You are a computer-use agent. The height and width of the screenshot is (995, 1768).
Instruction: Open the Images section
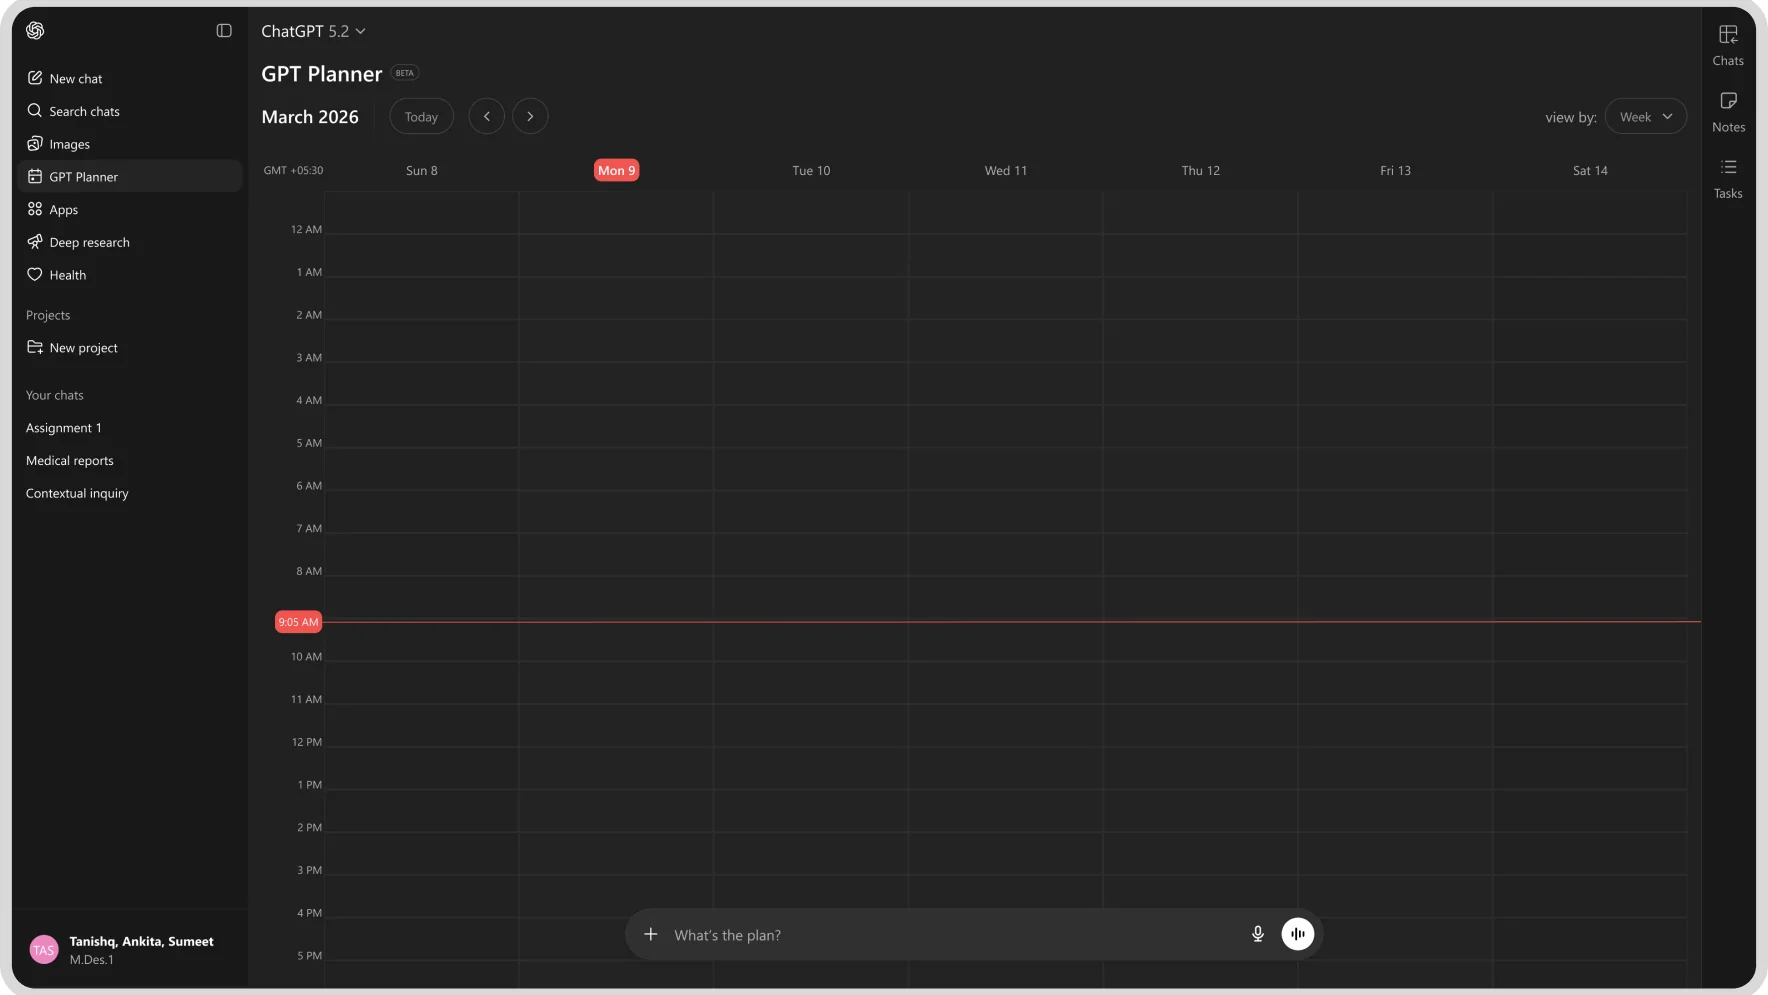point(130,144)
